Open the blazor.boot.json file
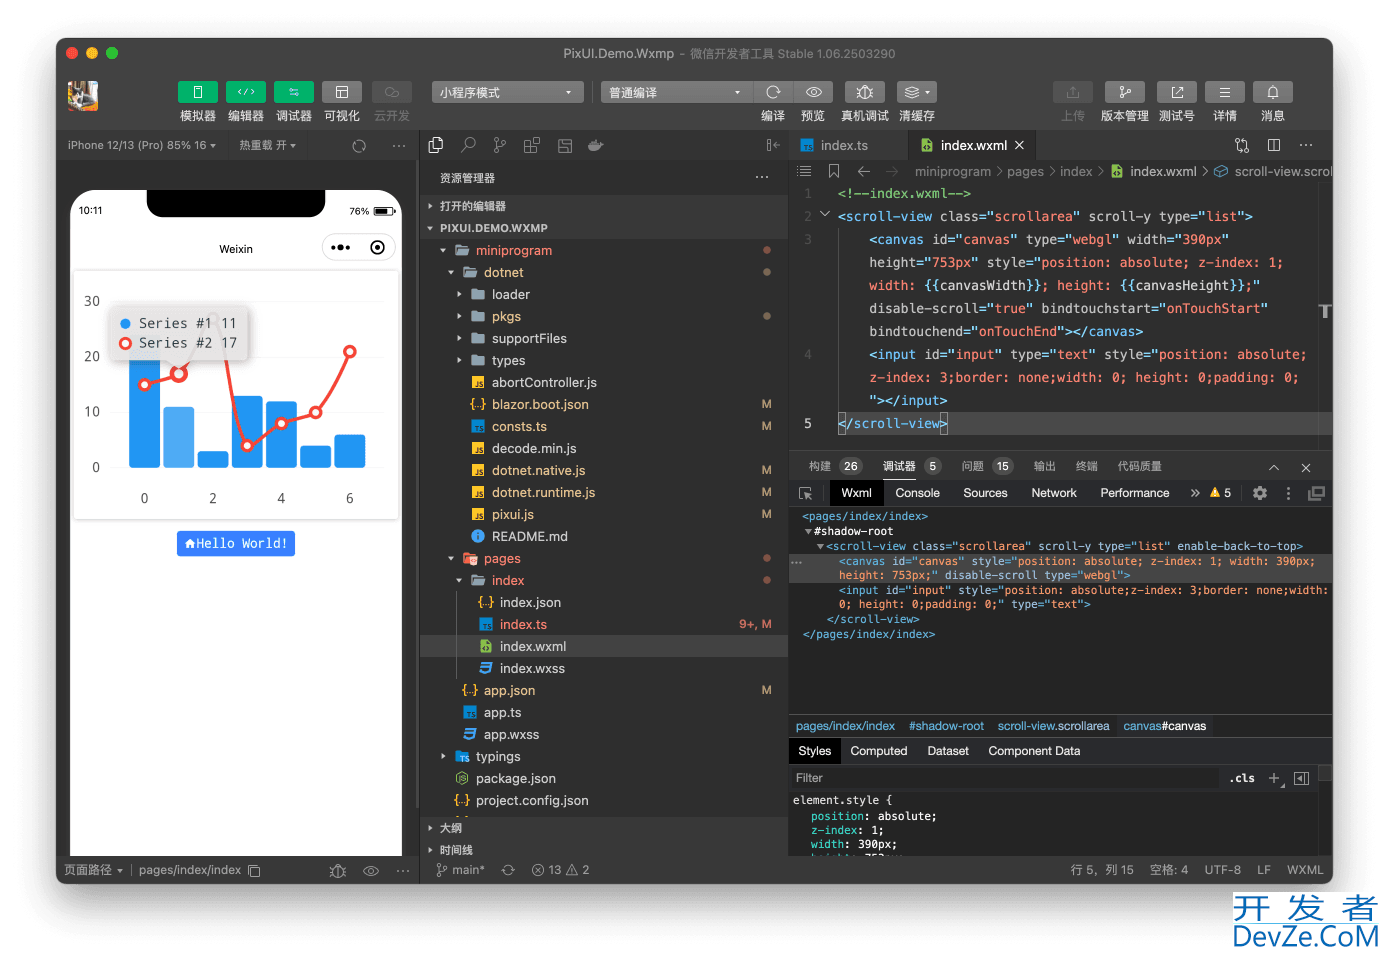This screenshot has width=1389, height=958. click(604, 404)
